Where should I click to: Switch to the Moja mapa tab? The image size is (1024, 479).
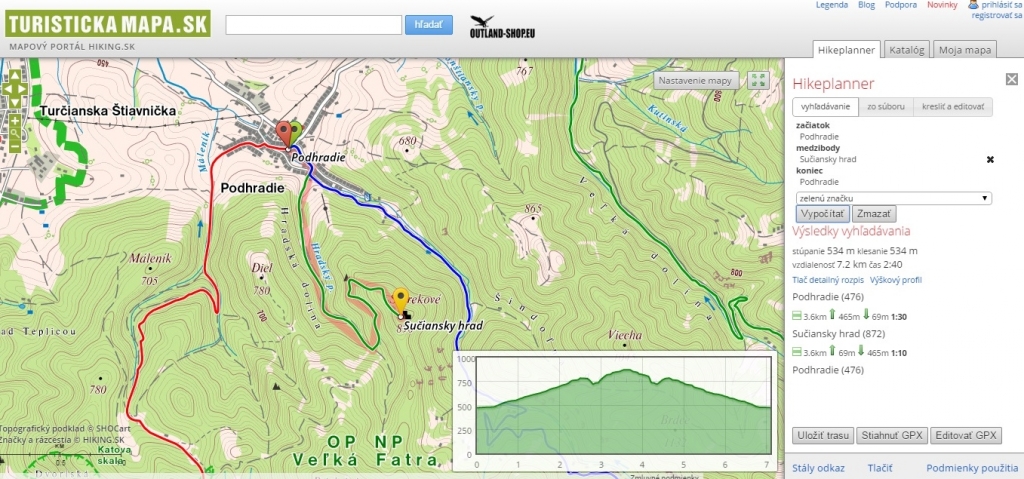pos(965,50)
